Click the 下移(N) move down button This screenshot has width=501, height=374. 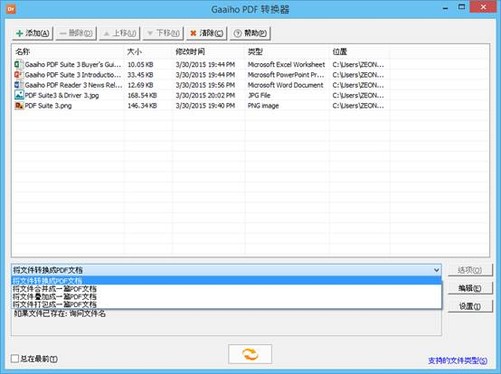pos(163,33)
